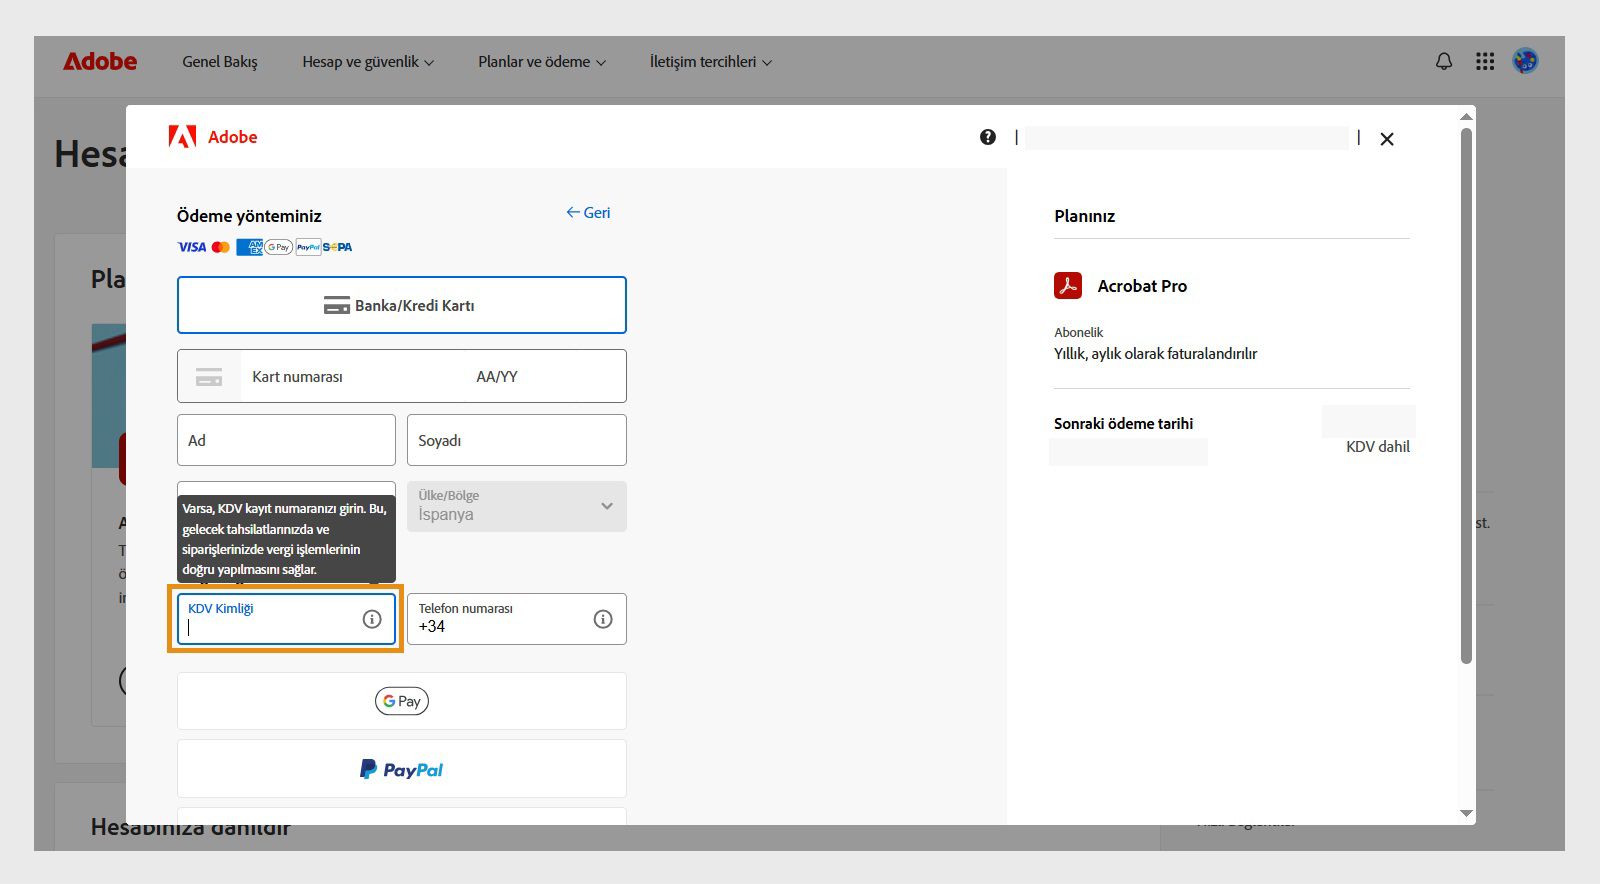Click the Soyadı last name field
The height and width of the screenshot is (884, 1600).
pyautogui.click(x=517, y=440)
